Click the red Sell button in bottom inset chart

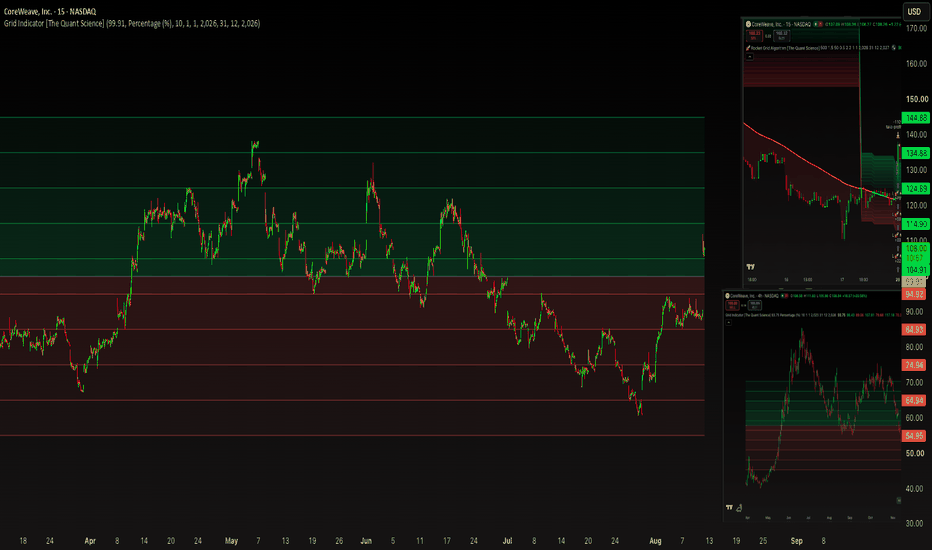click(733, 305)
